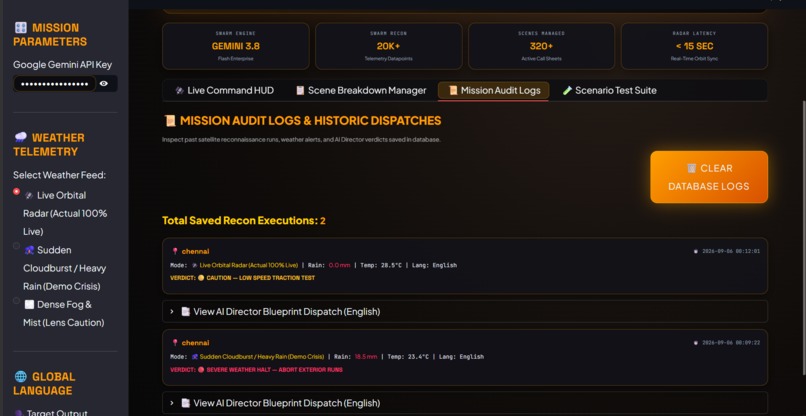Image resolution: width=806 pixels, height=416 pixels.
Task: Click the 18.5 mm rain value
Action: click(x=366, y=357)
